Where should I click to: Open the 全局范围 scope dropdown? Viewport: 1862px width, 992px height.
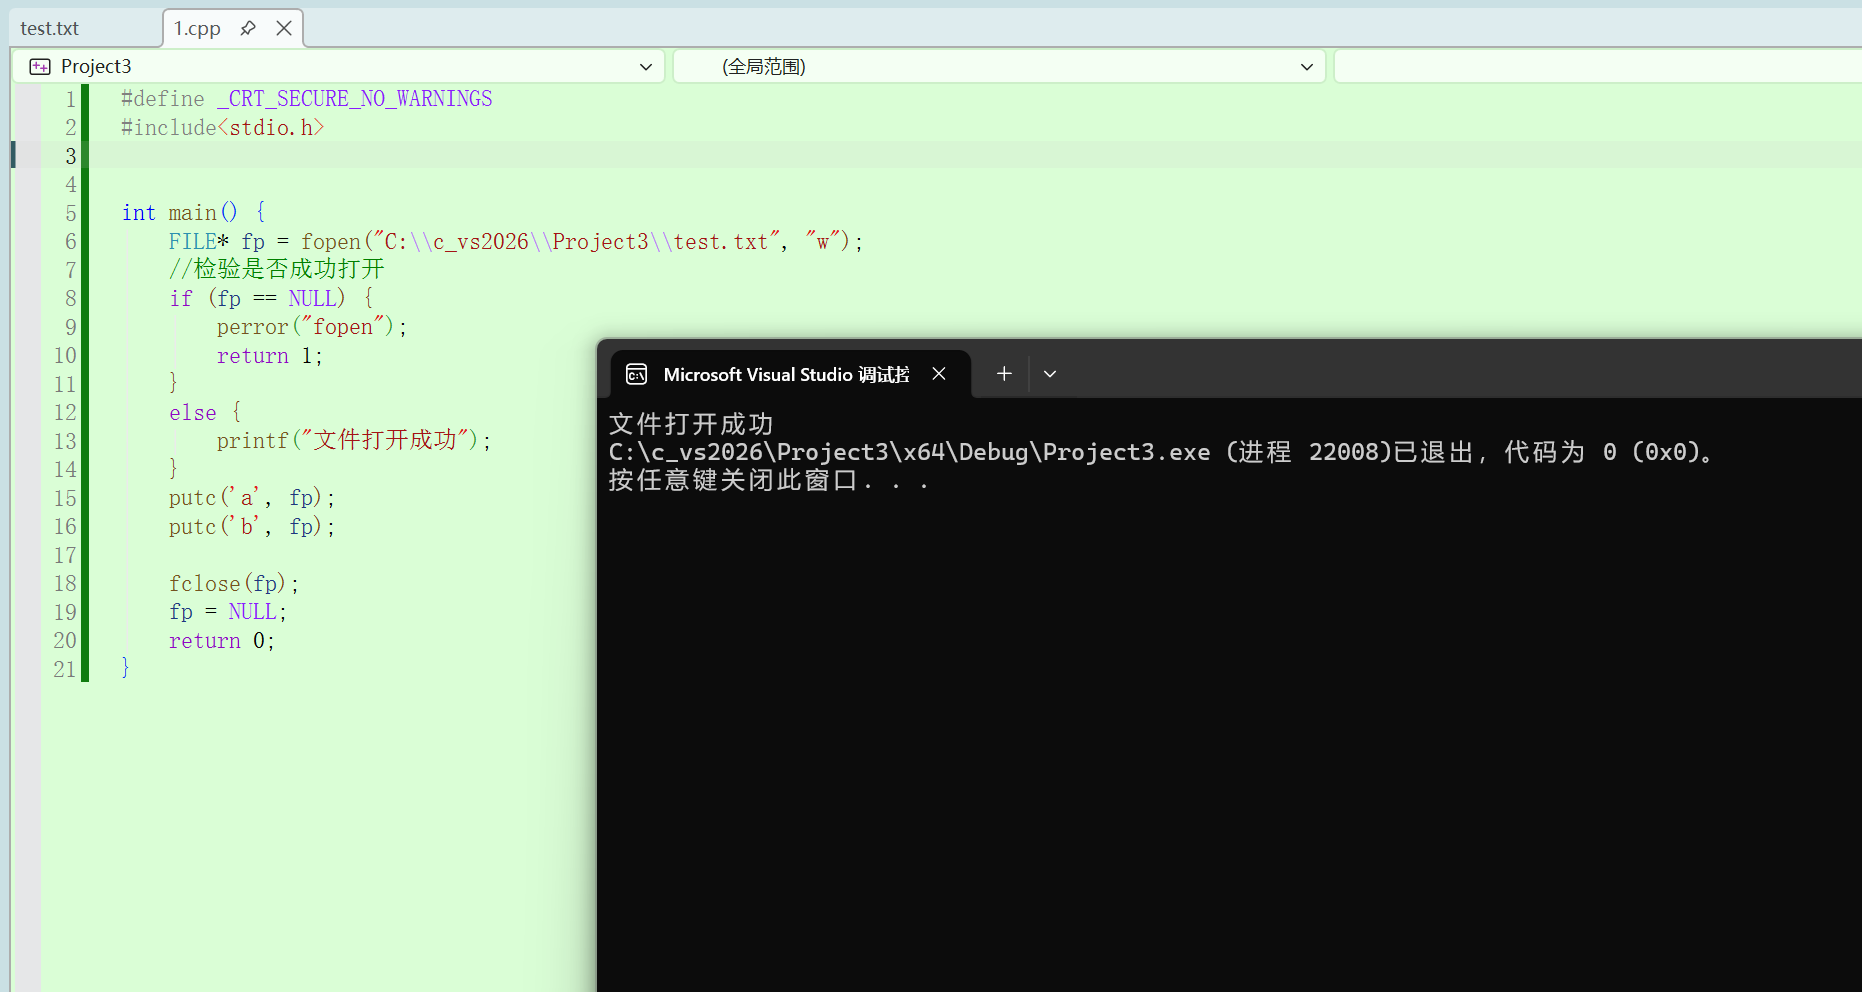[x=999, y=67]
